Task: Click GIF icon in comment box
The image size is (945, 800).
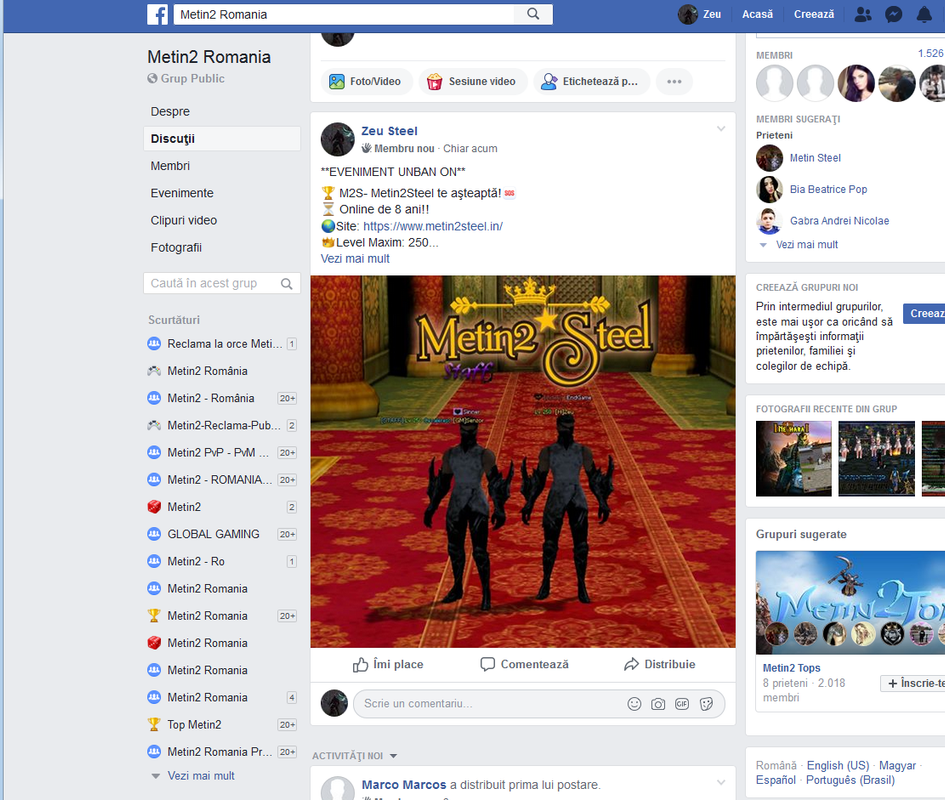Action: pyautogui.click(x=682, y=704)
